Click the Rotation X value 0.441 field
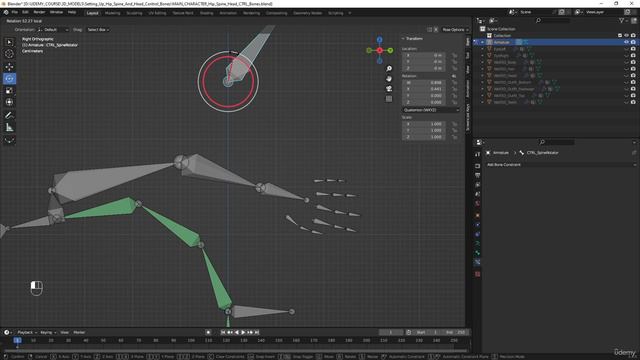The height and width of the screenshot is (360, 640). [424, 89]
